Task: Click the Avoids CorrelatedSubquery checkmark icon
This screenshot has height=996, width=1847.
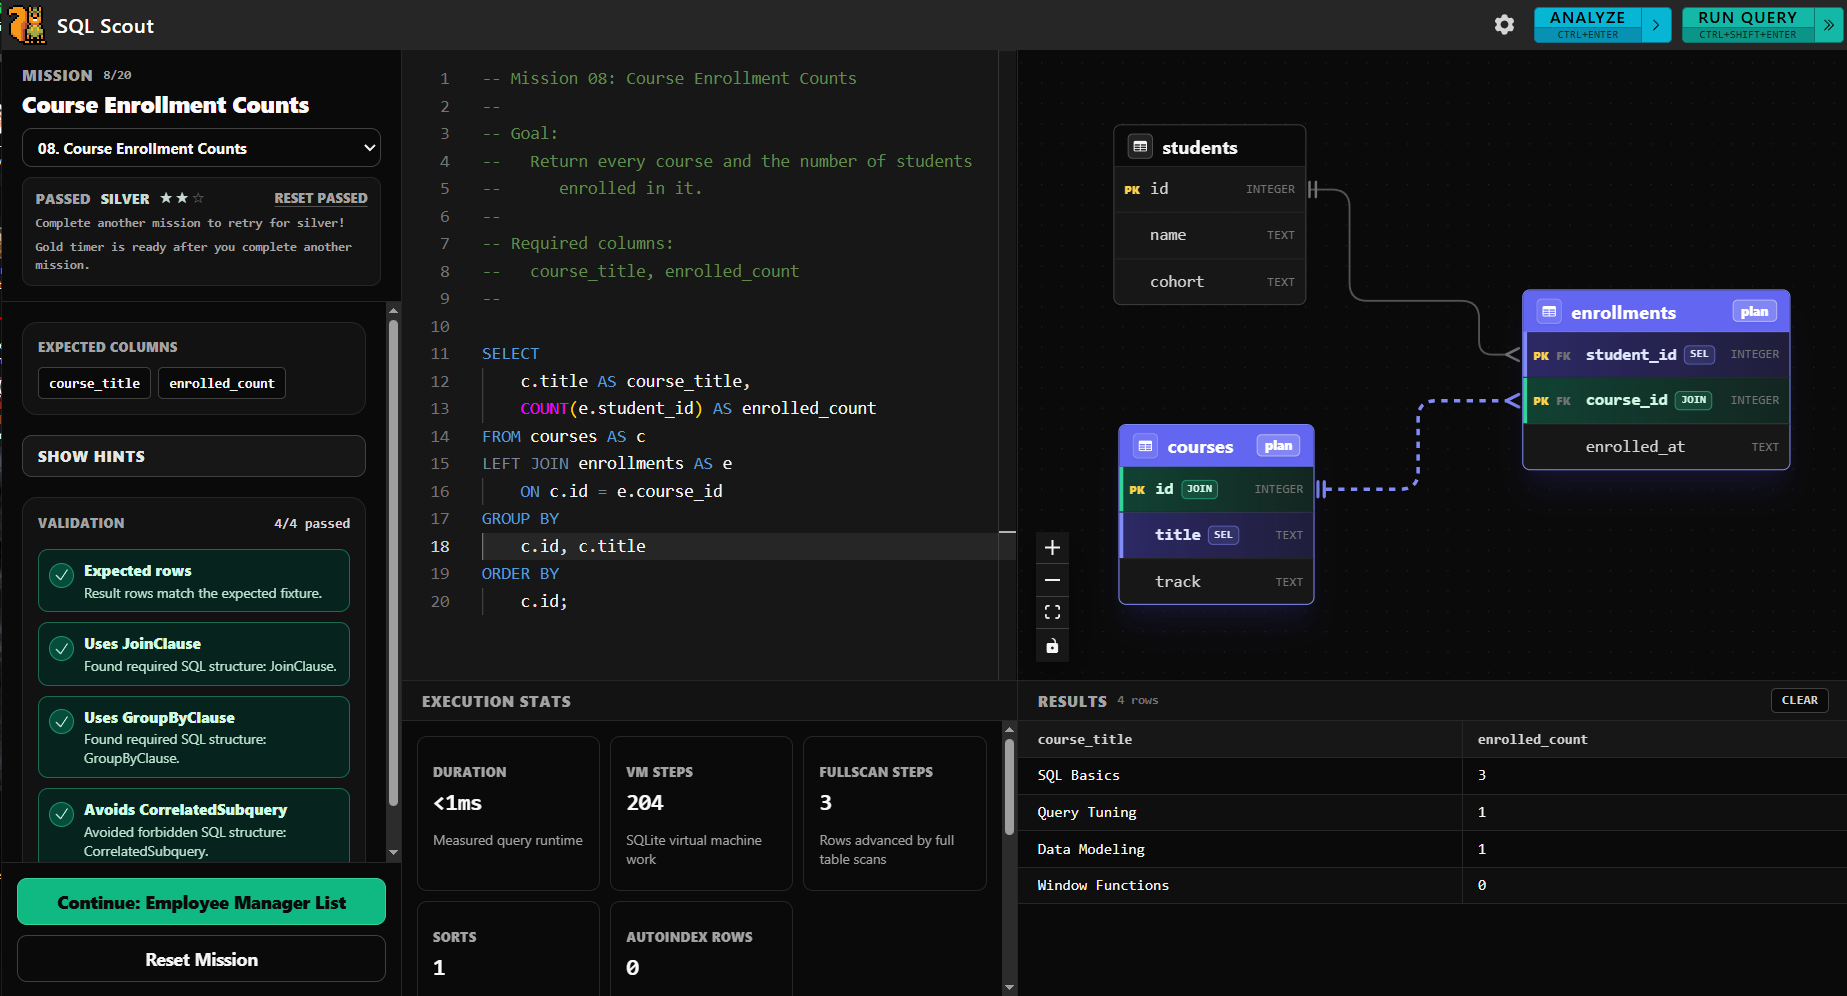Action: point(62,814)
